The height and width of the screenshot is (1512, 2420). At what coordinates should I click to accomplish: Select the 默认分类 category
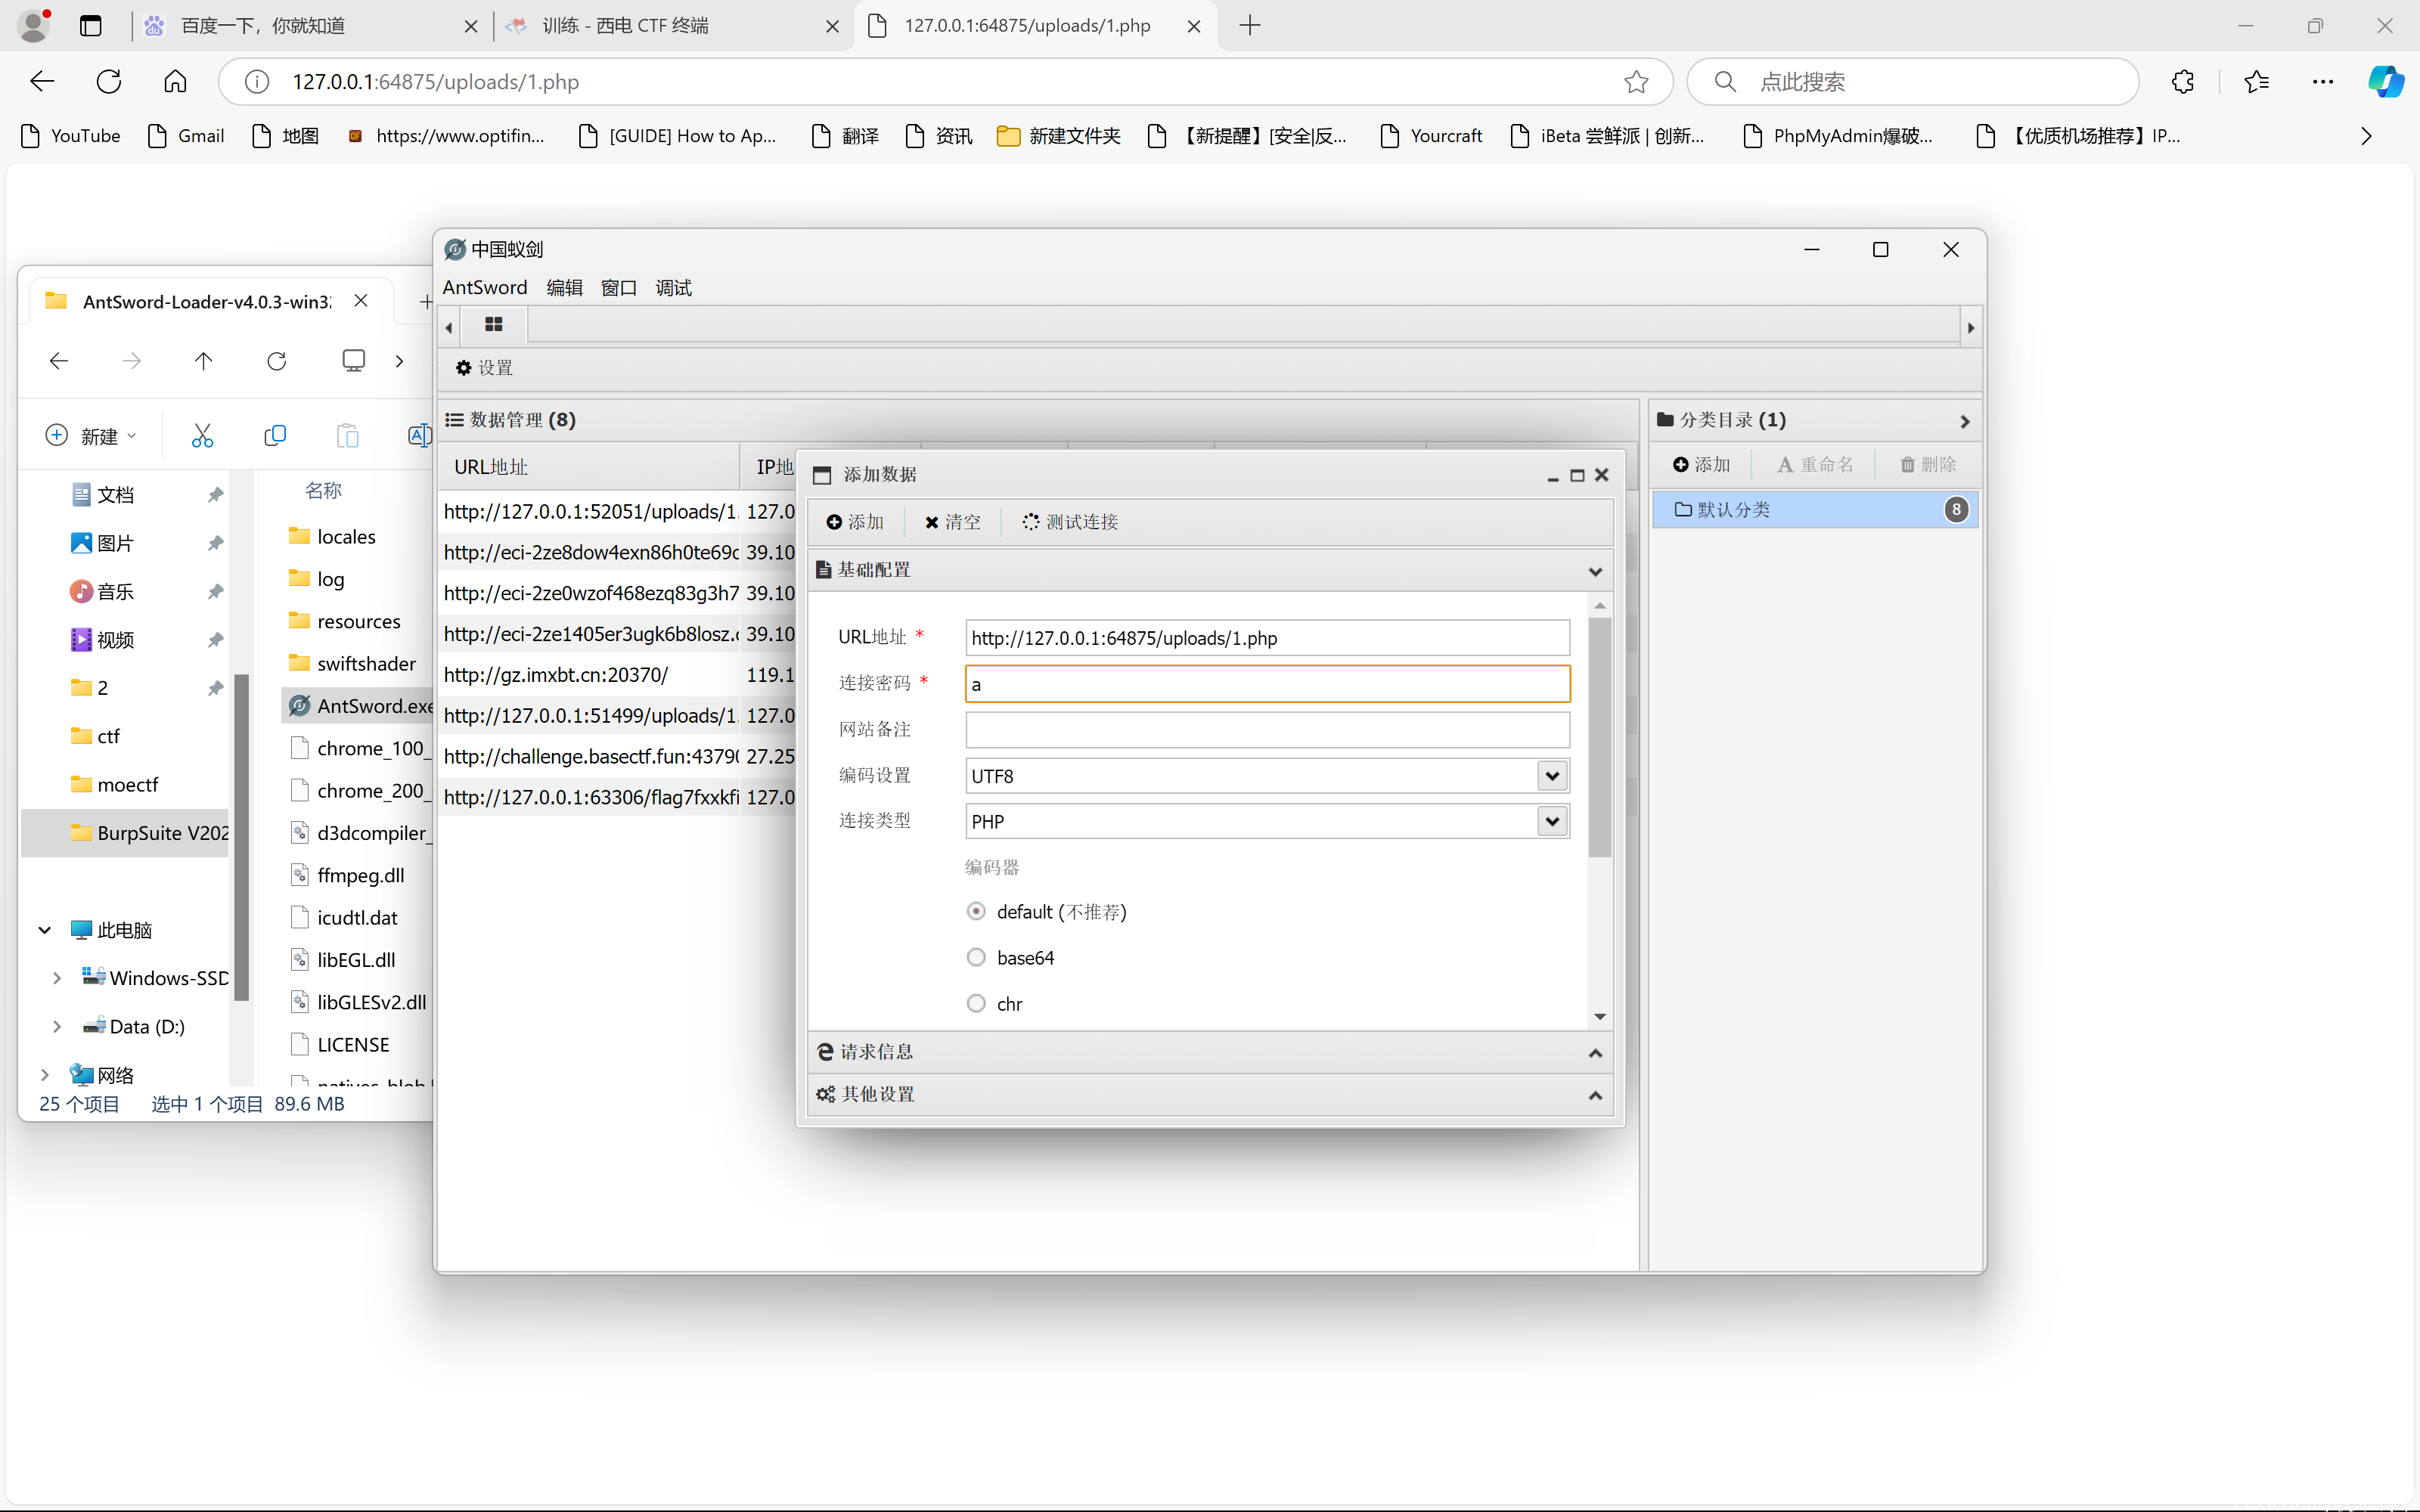coord(1814,510)
